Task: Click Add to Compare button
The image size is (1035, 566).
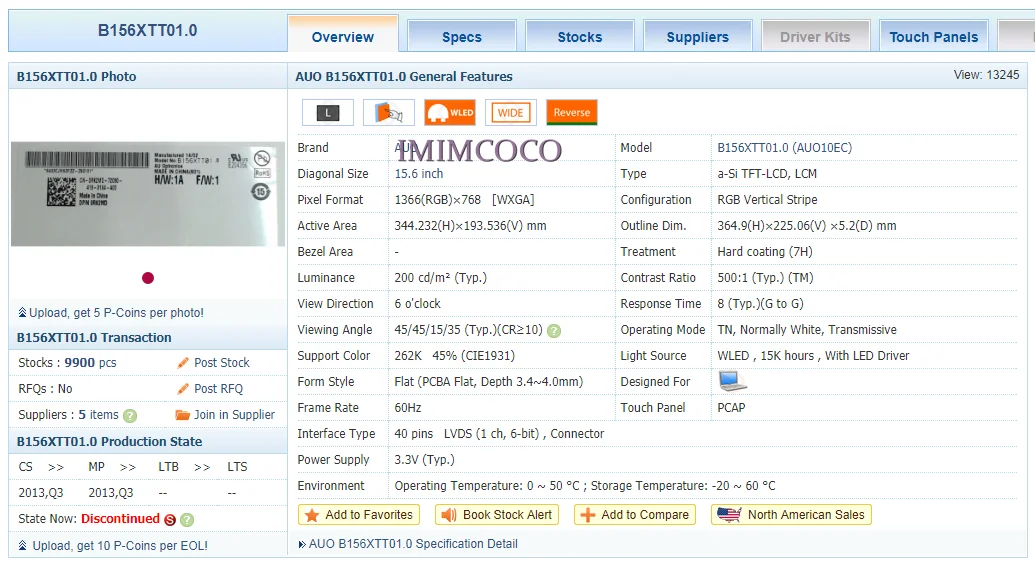Action: pyautogui.click(x=635, y=514)
